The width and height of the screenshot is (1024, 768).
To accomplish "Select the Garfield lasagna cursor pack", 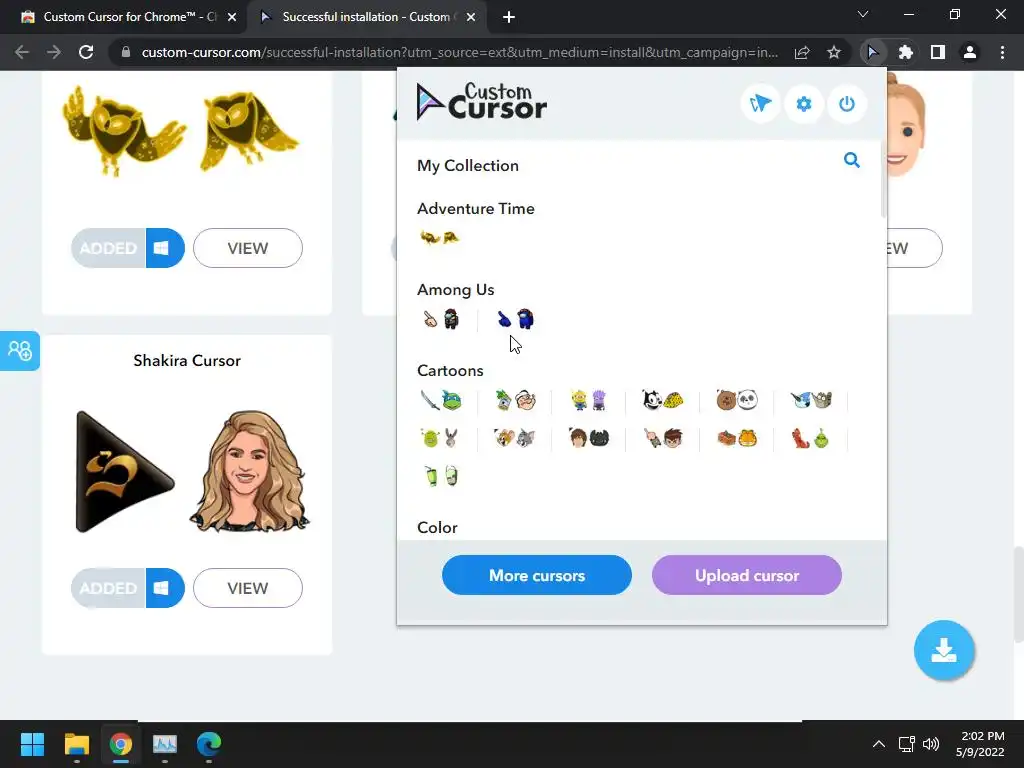I will click(737, 438).
